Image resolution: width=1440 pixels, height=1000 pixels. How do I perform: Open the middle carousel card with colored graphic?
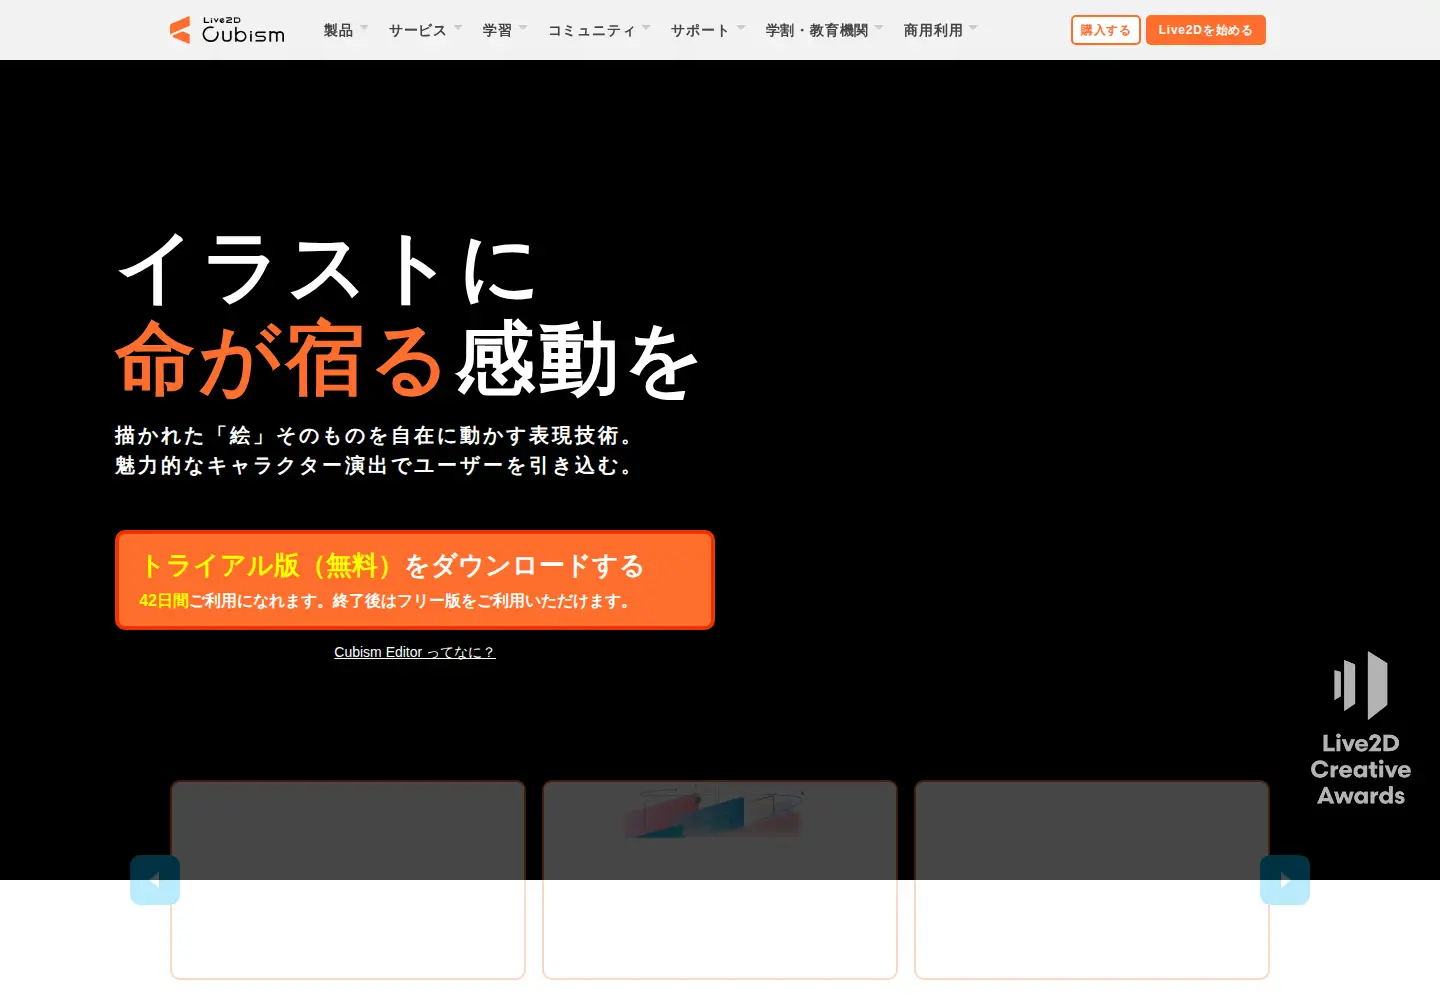tap(720, 880)
